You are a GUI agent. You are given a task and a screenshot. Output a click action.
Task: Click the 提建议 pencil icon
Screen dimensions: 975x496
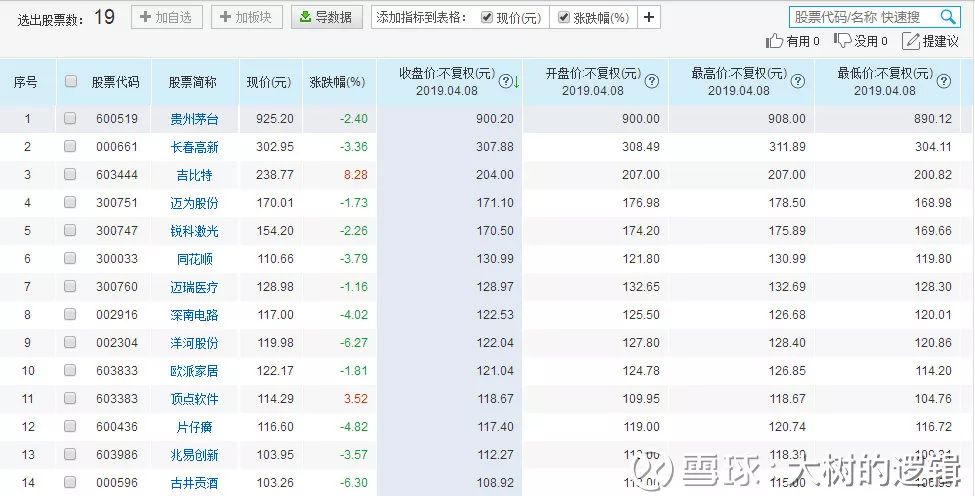pos(910,41)
